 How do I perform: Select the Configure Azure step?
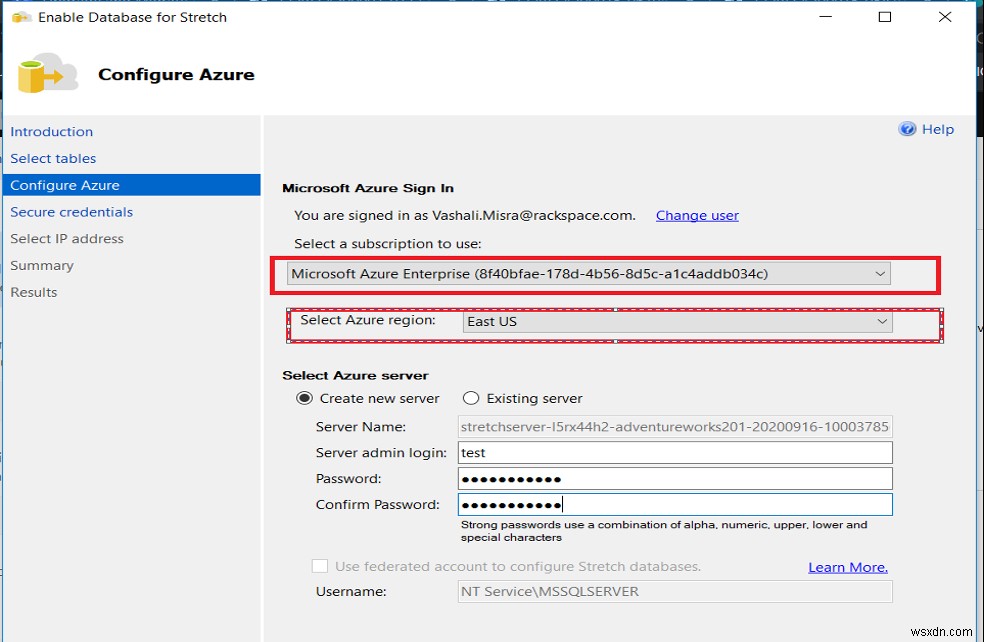(66, 185)
